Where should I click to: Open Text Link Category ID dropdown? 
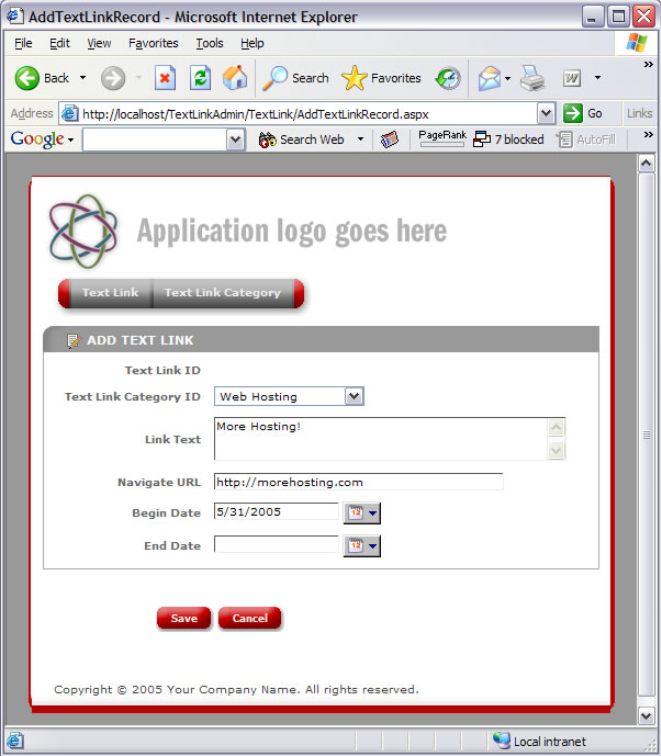(354, 396)
